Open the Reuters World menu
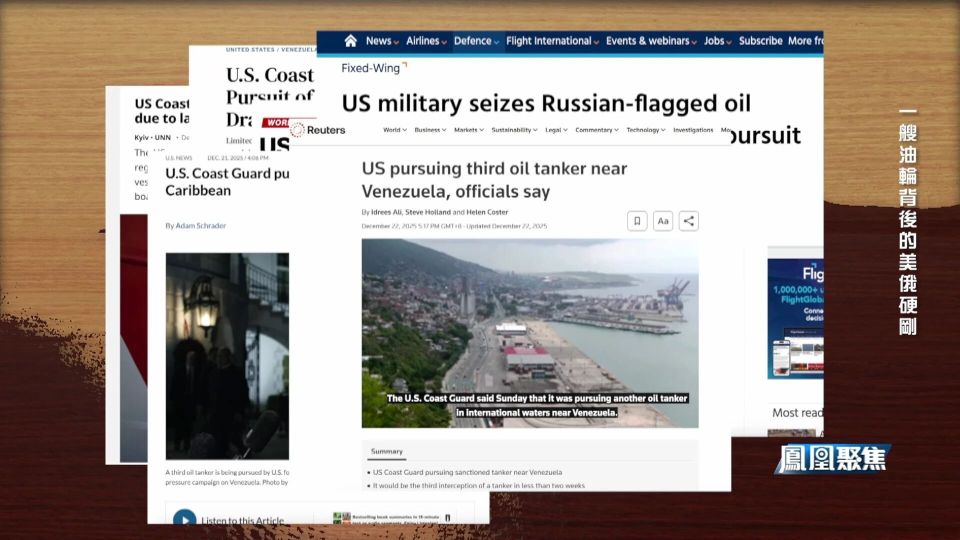960x540 pixels. click(395, 130)
